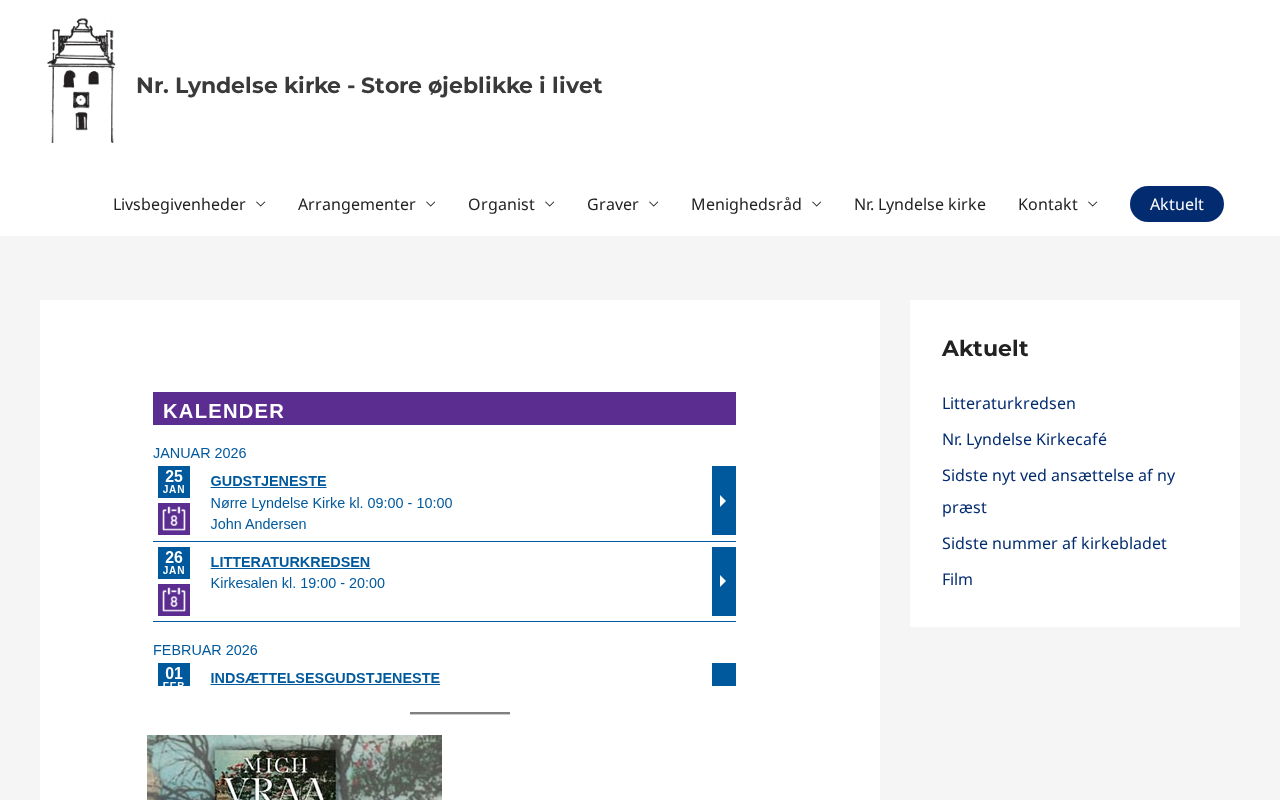Open Litteraturkredsen details via blue arrow
1280x800 pixels.
pos(723,581)
